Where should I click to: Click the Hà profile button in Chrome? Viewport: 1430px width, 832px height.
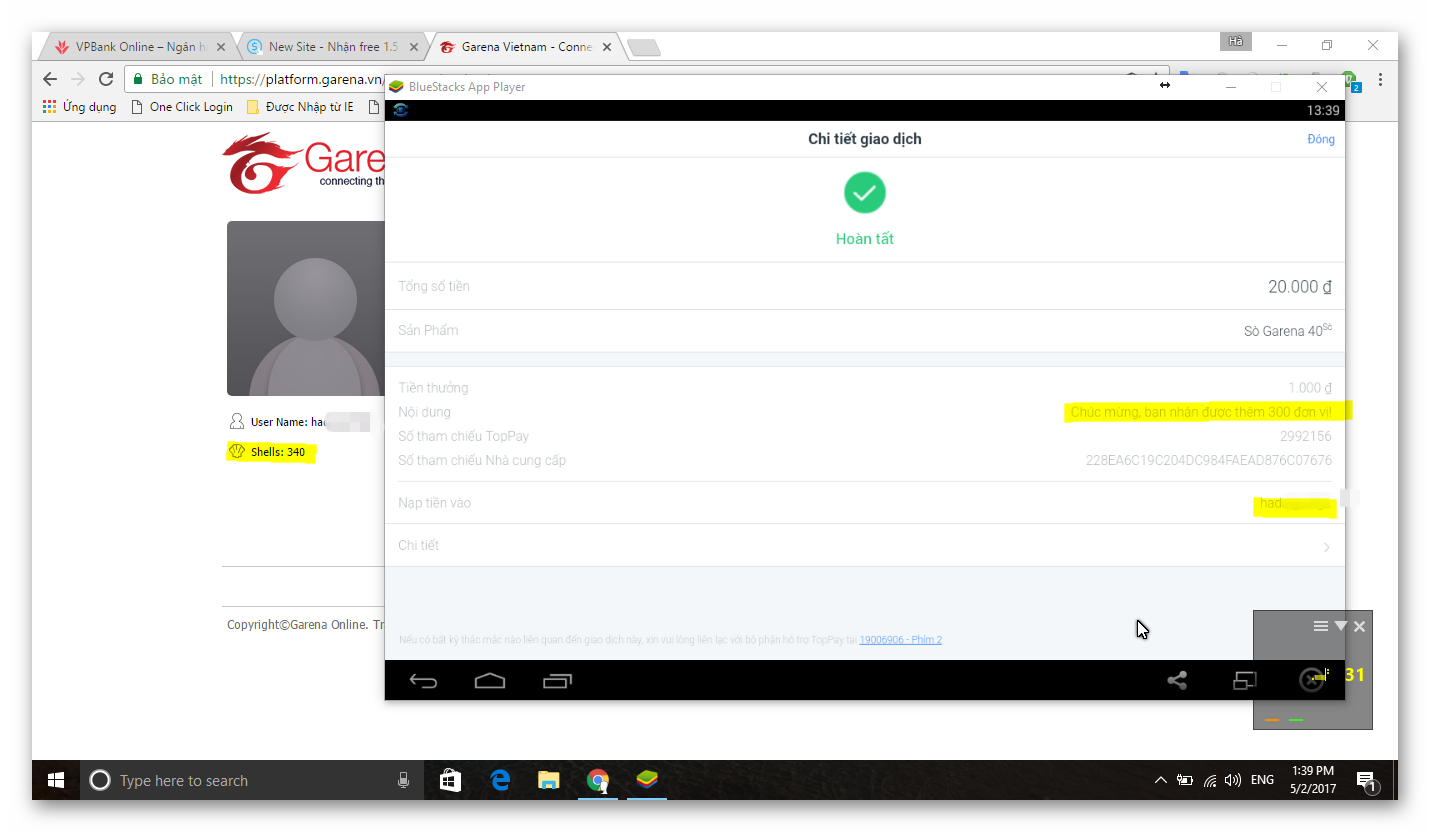coord(1236,41)
